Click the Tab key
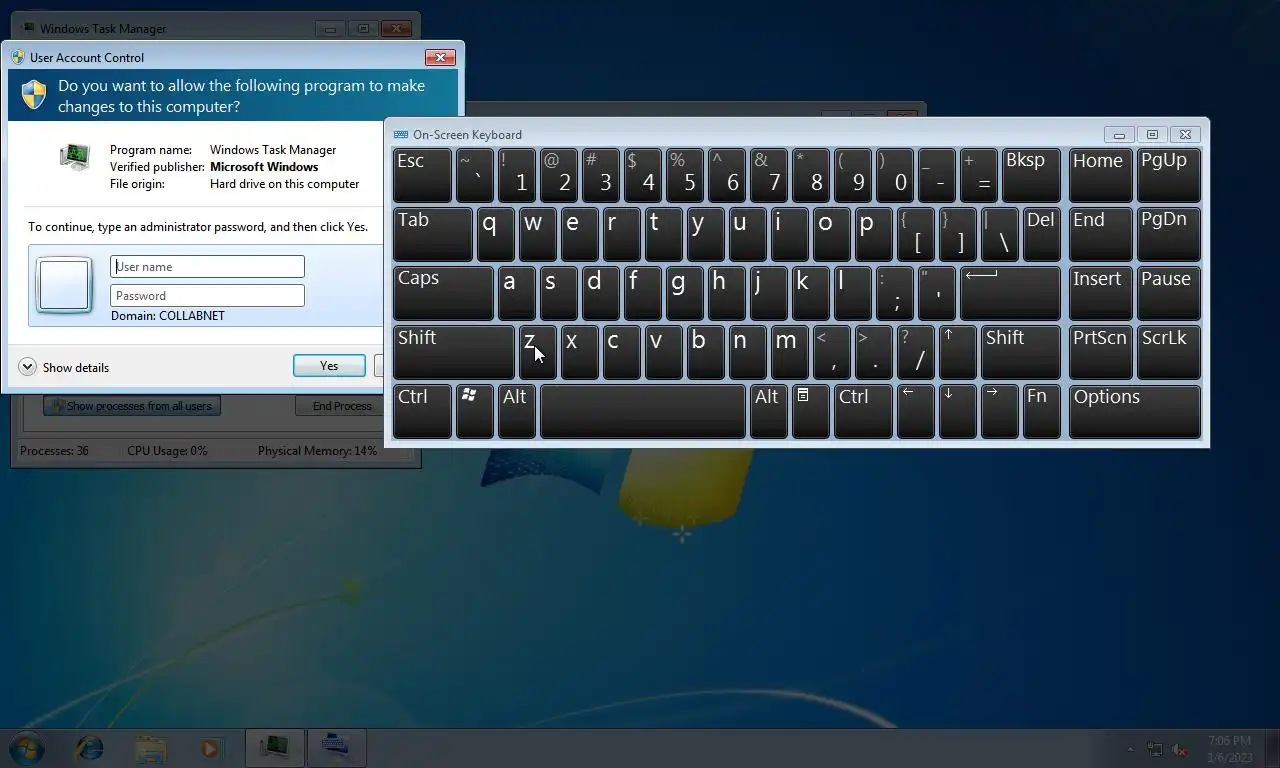Image resolution: width=1280 pixels, height=768 pixels. [432, 234]
